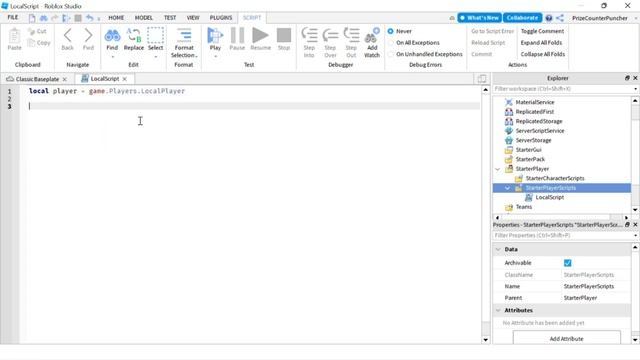This screenshot has width=640, height=360.
Task: Switch to the PLUGINS ribbon tab
Action: (x=221, y=18)
